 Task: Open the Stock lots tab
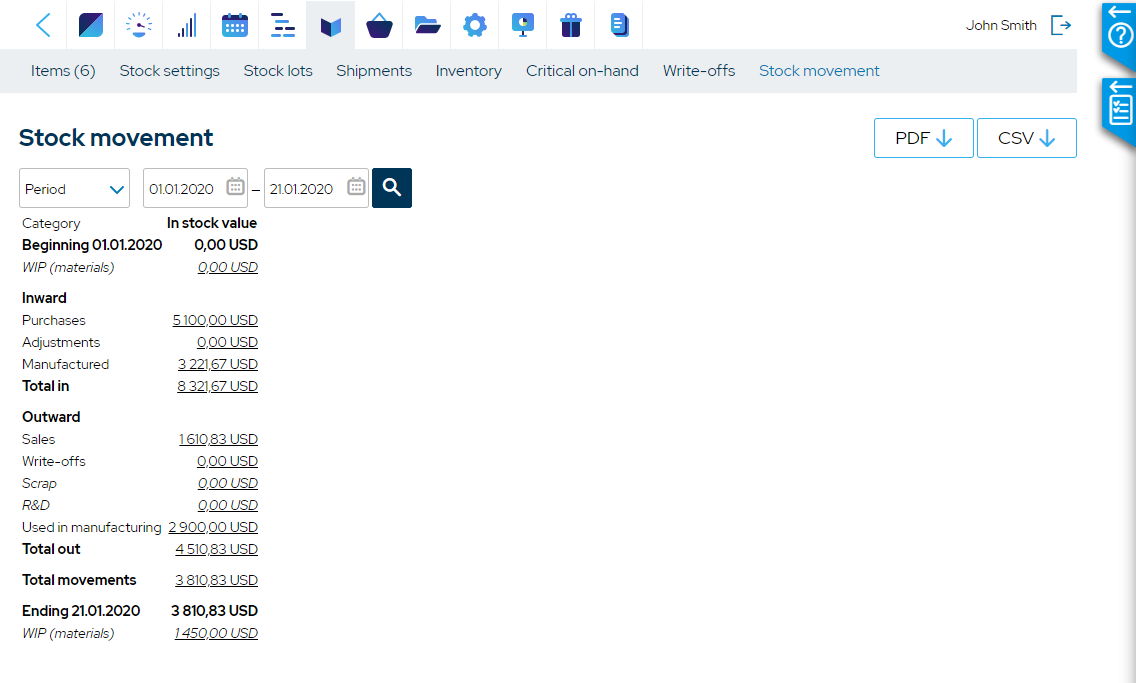[x=278, y=71]
